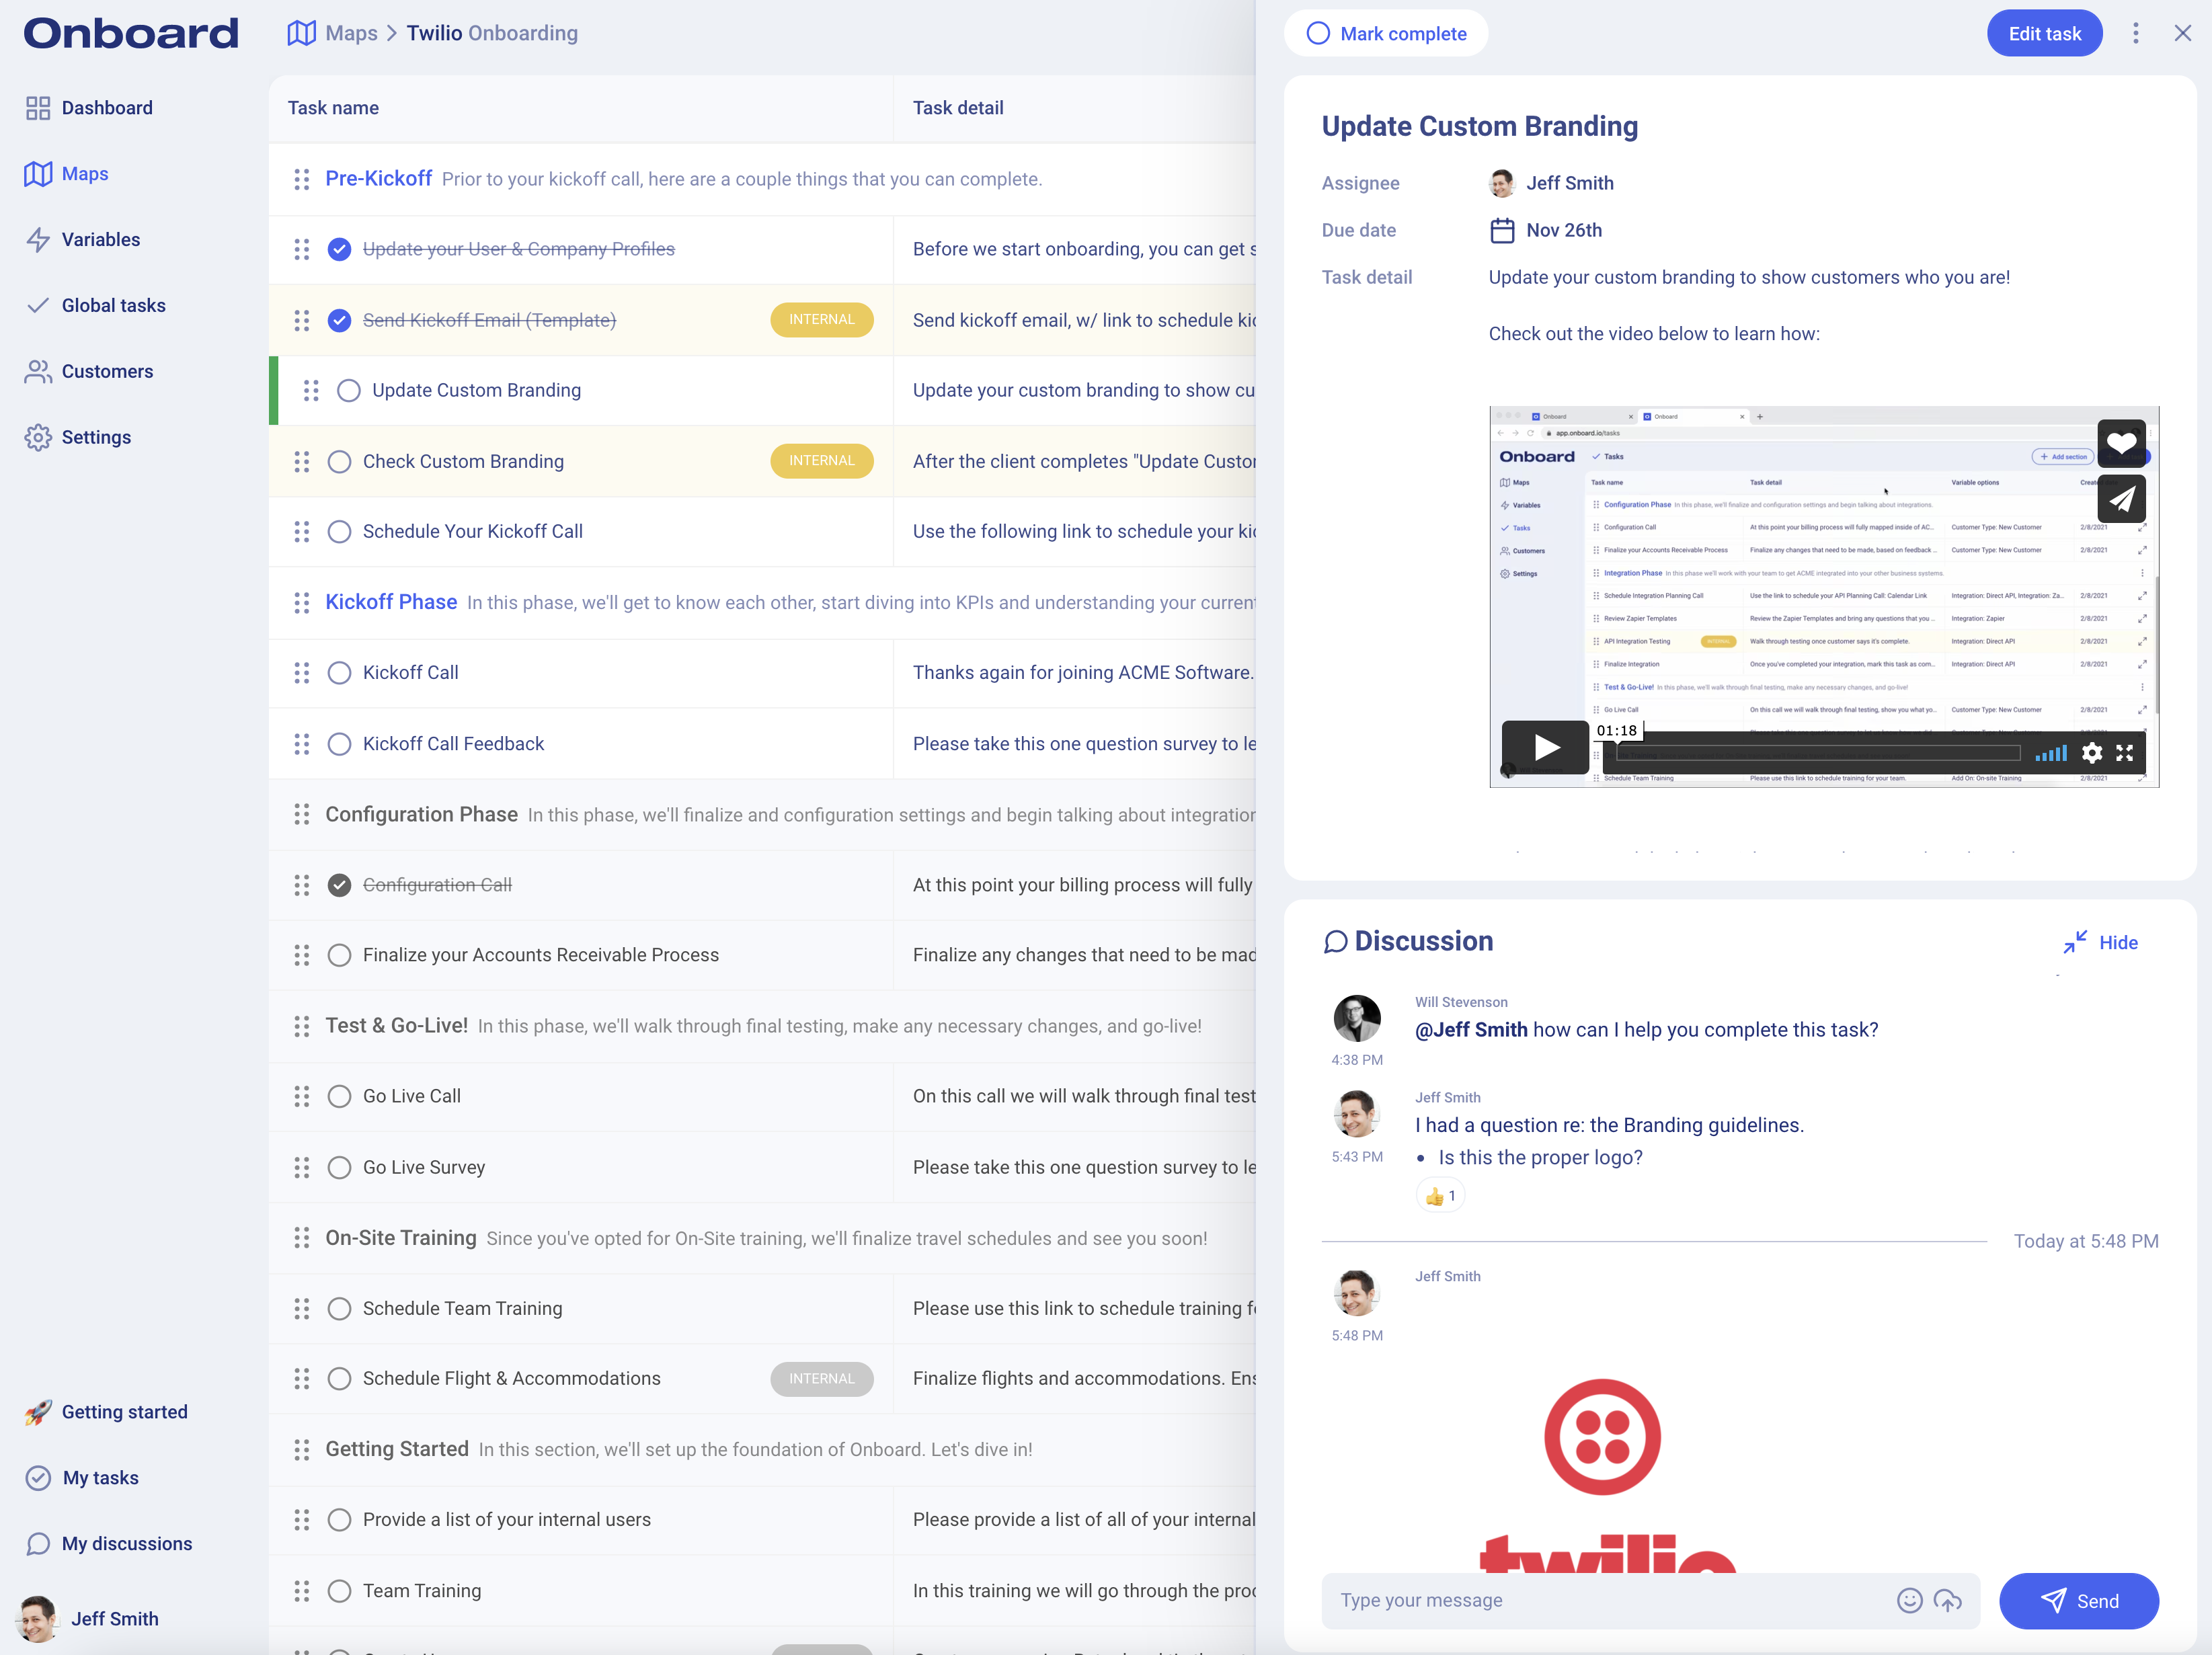Click the upload attachment cloud icon
The height and width of the screenshot is (1655, 2212).
coord(1947,1600)
